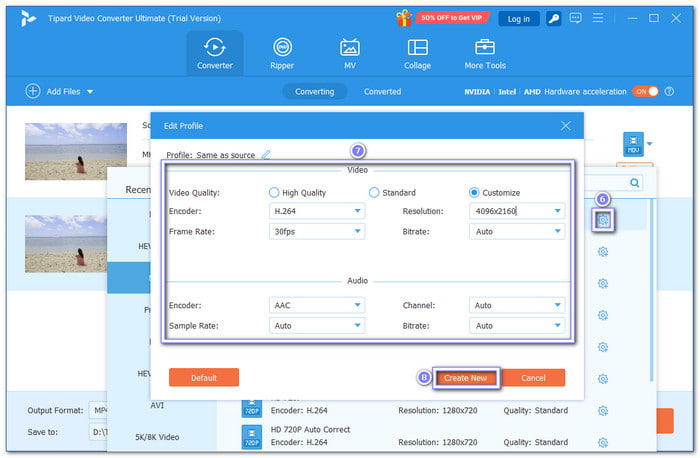Open More Tools toolbox
This screenshot has height=458, width=700.
pyautogui.click(x=485, y=53)
